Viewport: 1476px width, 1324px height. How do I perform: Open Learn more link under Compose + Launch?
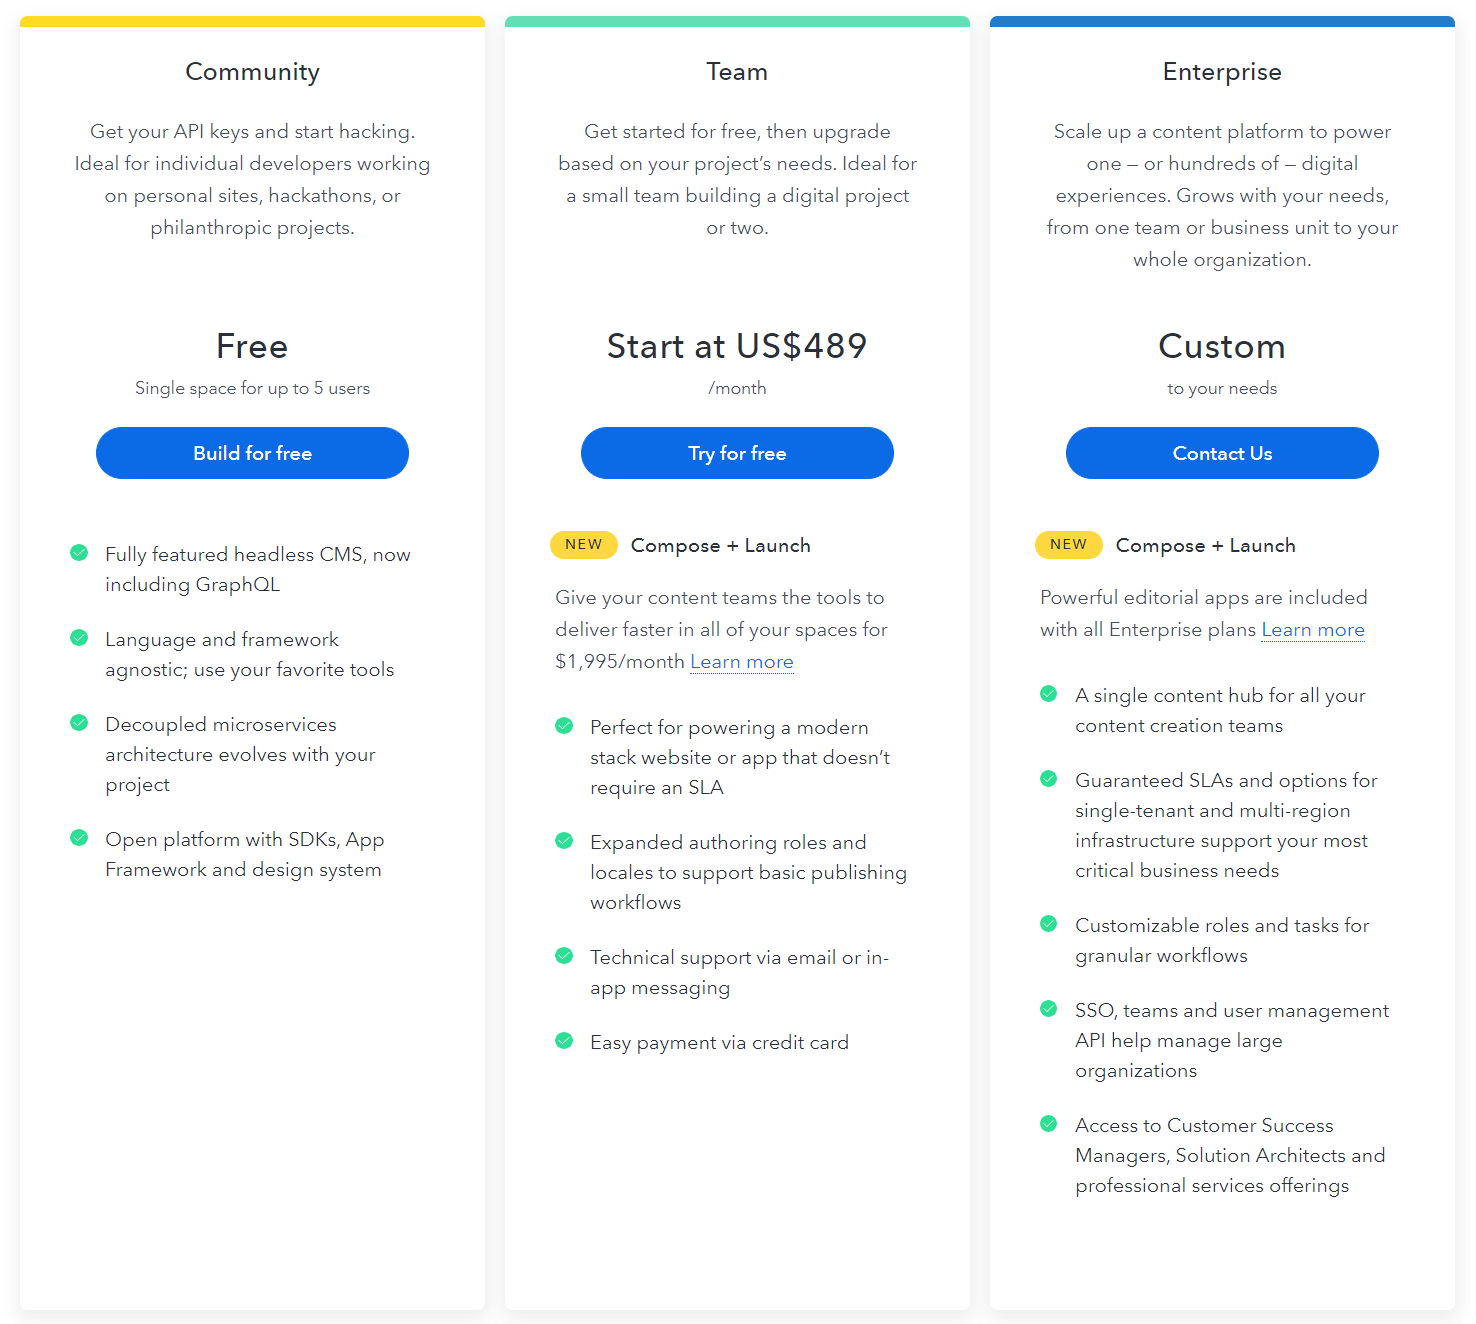(742, 661)
